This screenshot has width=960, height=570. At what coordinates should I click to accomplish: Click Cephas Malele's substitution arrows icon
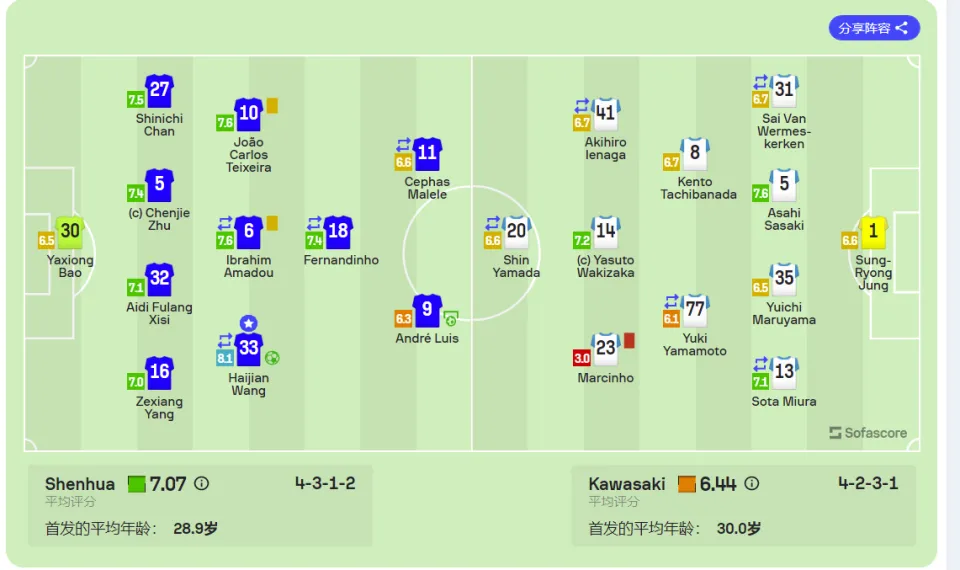[403, 145]
